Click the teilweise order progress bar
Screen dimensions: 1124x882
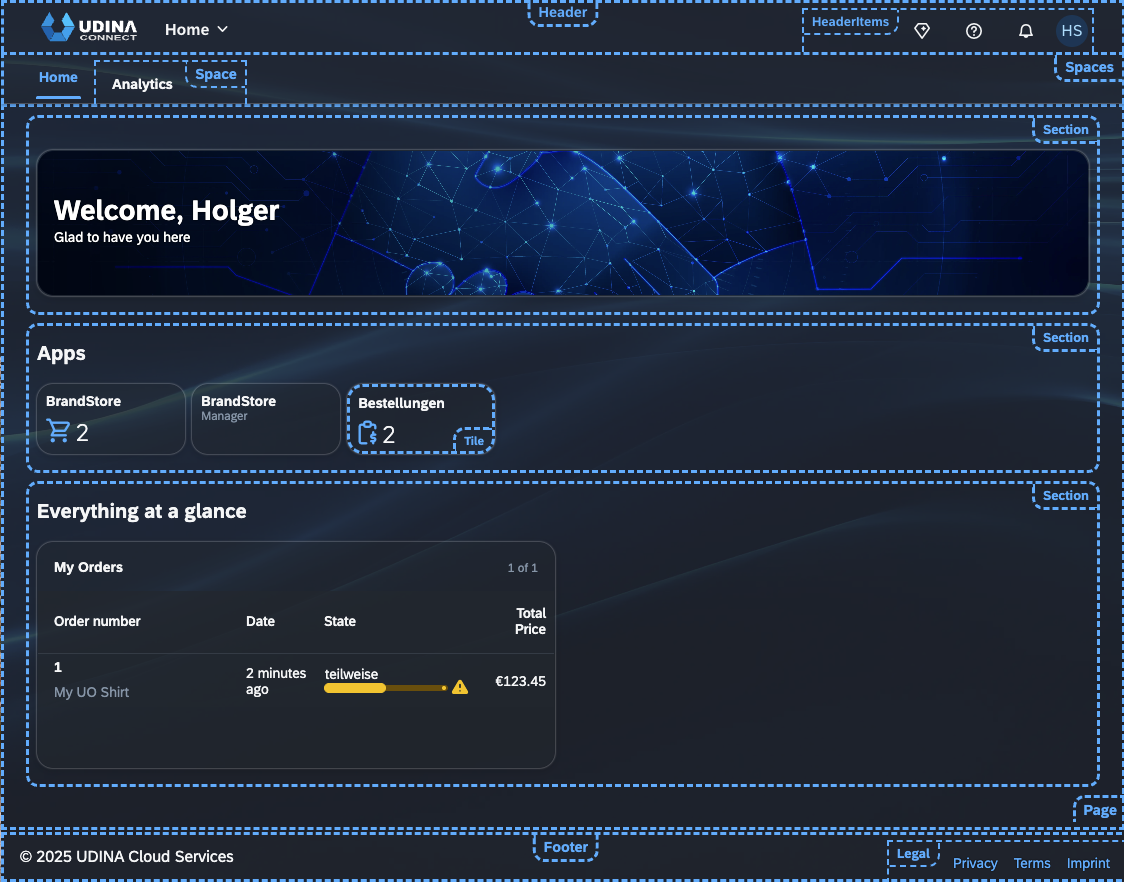tap(384, 688)
